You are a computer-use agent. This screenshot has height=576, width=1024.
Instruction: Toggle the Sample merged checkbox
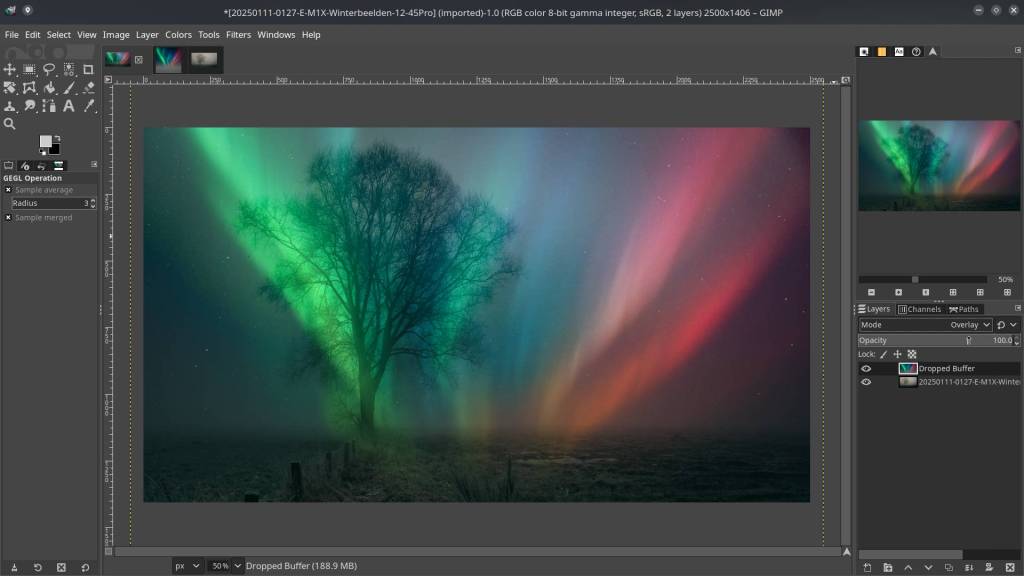(x=8, y=217)
